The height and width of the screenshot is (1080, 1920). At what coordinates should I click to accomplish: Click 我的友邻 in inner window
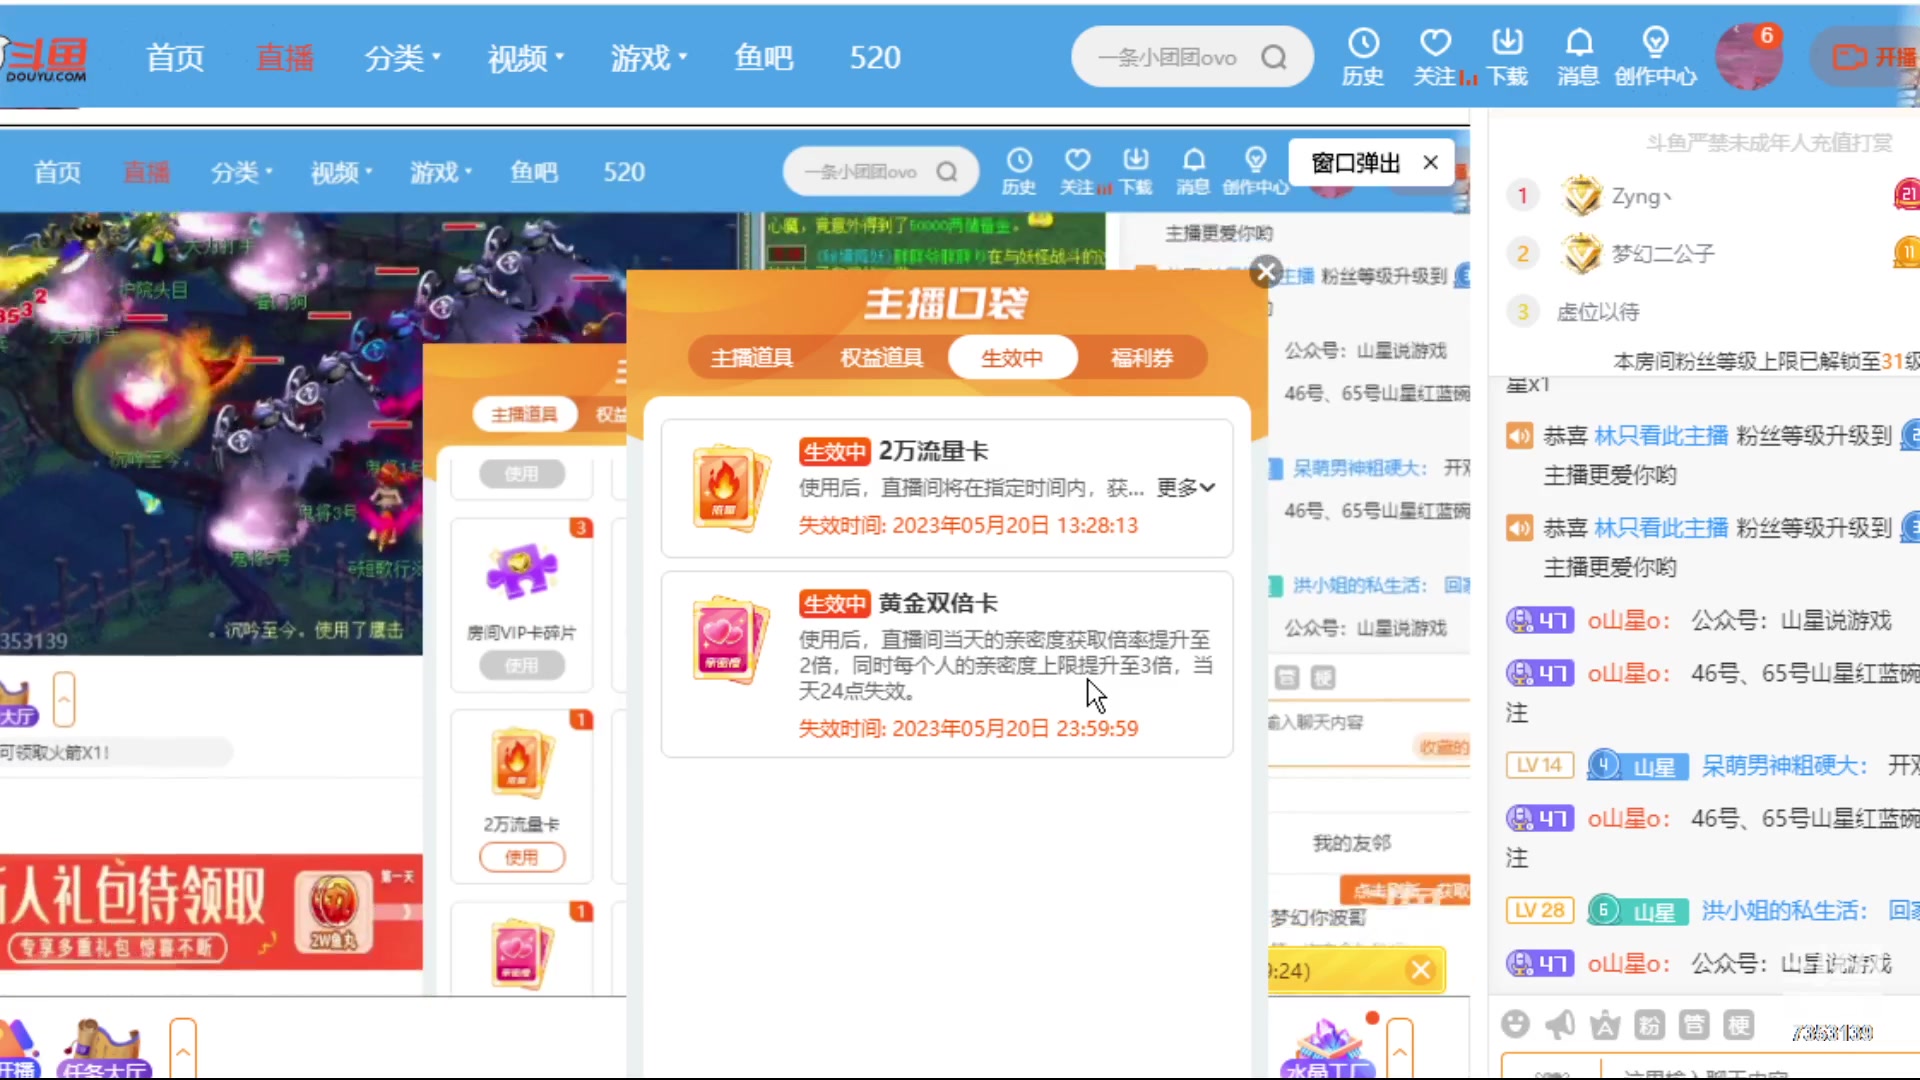point(1351,843)
